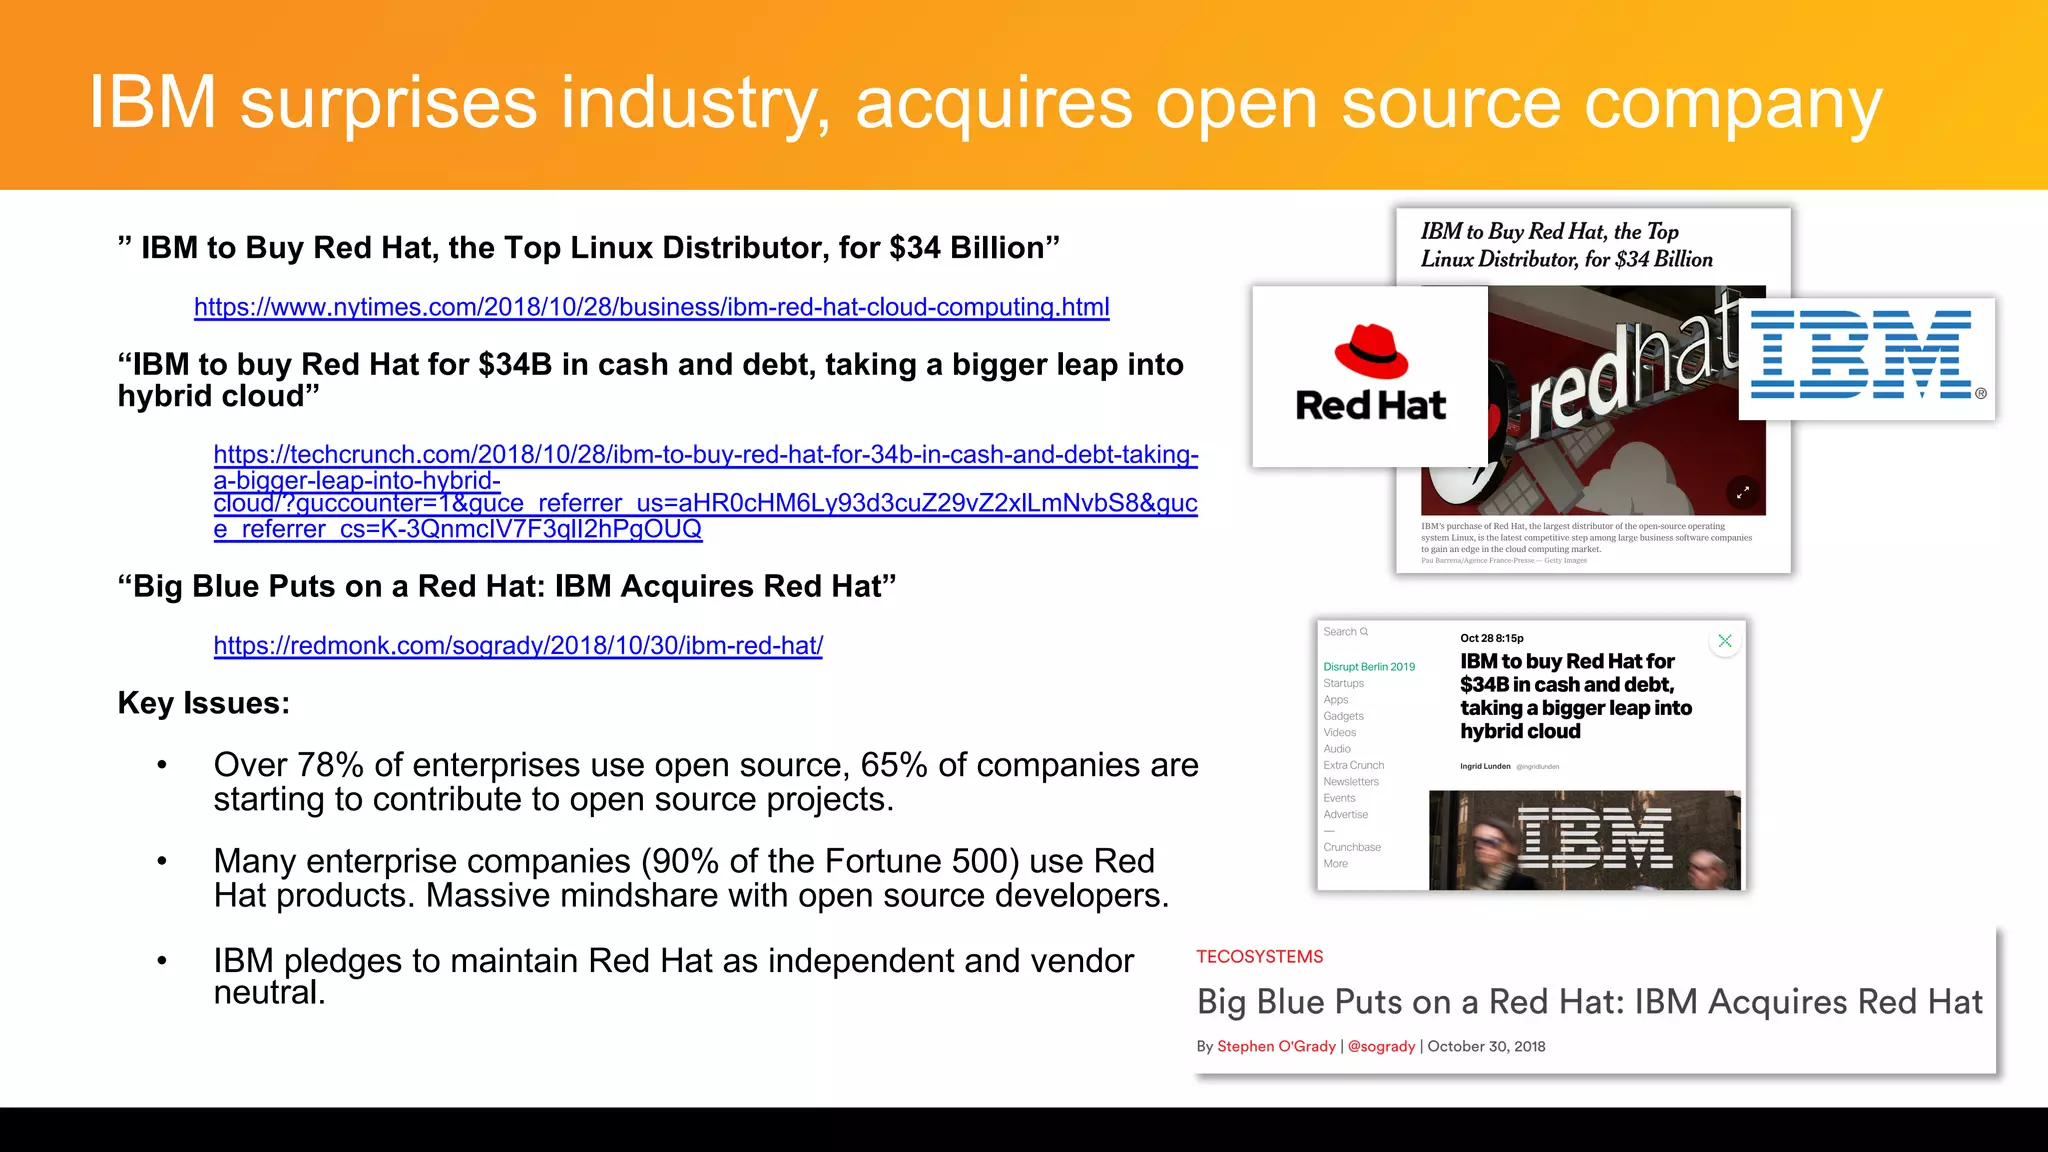Image resolution: width=2048 pixels, height=1152 pixels.
Task: Click the Oct 28 8:15p timestamp
Action: [1492, 638]
